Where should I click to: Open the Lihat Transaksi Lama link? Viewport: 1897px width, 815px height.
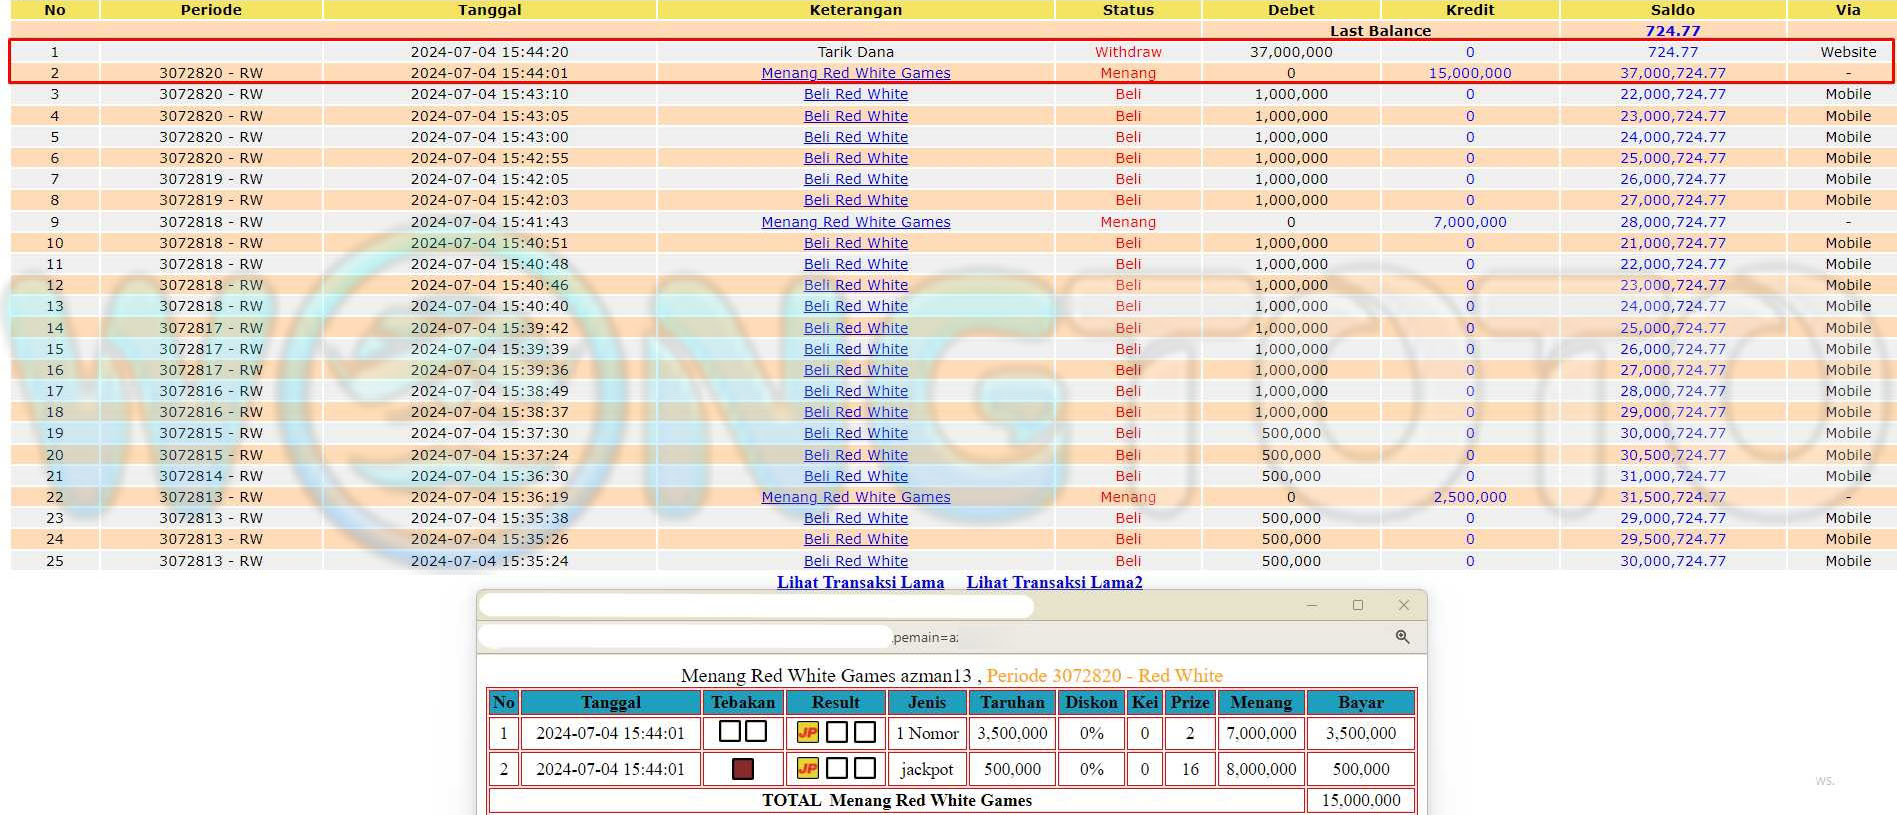tap(860, 582)
